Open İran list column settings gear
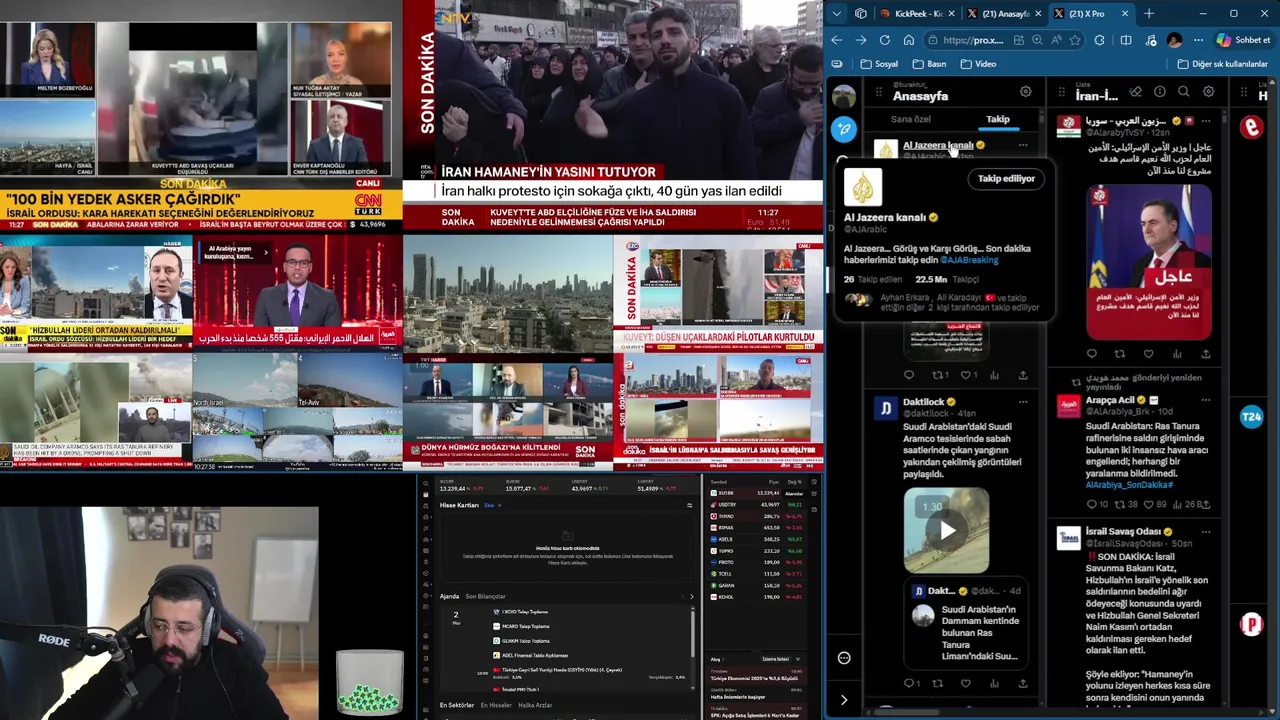This screenshot has width=1280, height=720. 1208,92
